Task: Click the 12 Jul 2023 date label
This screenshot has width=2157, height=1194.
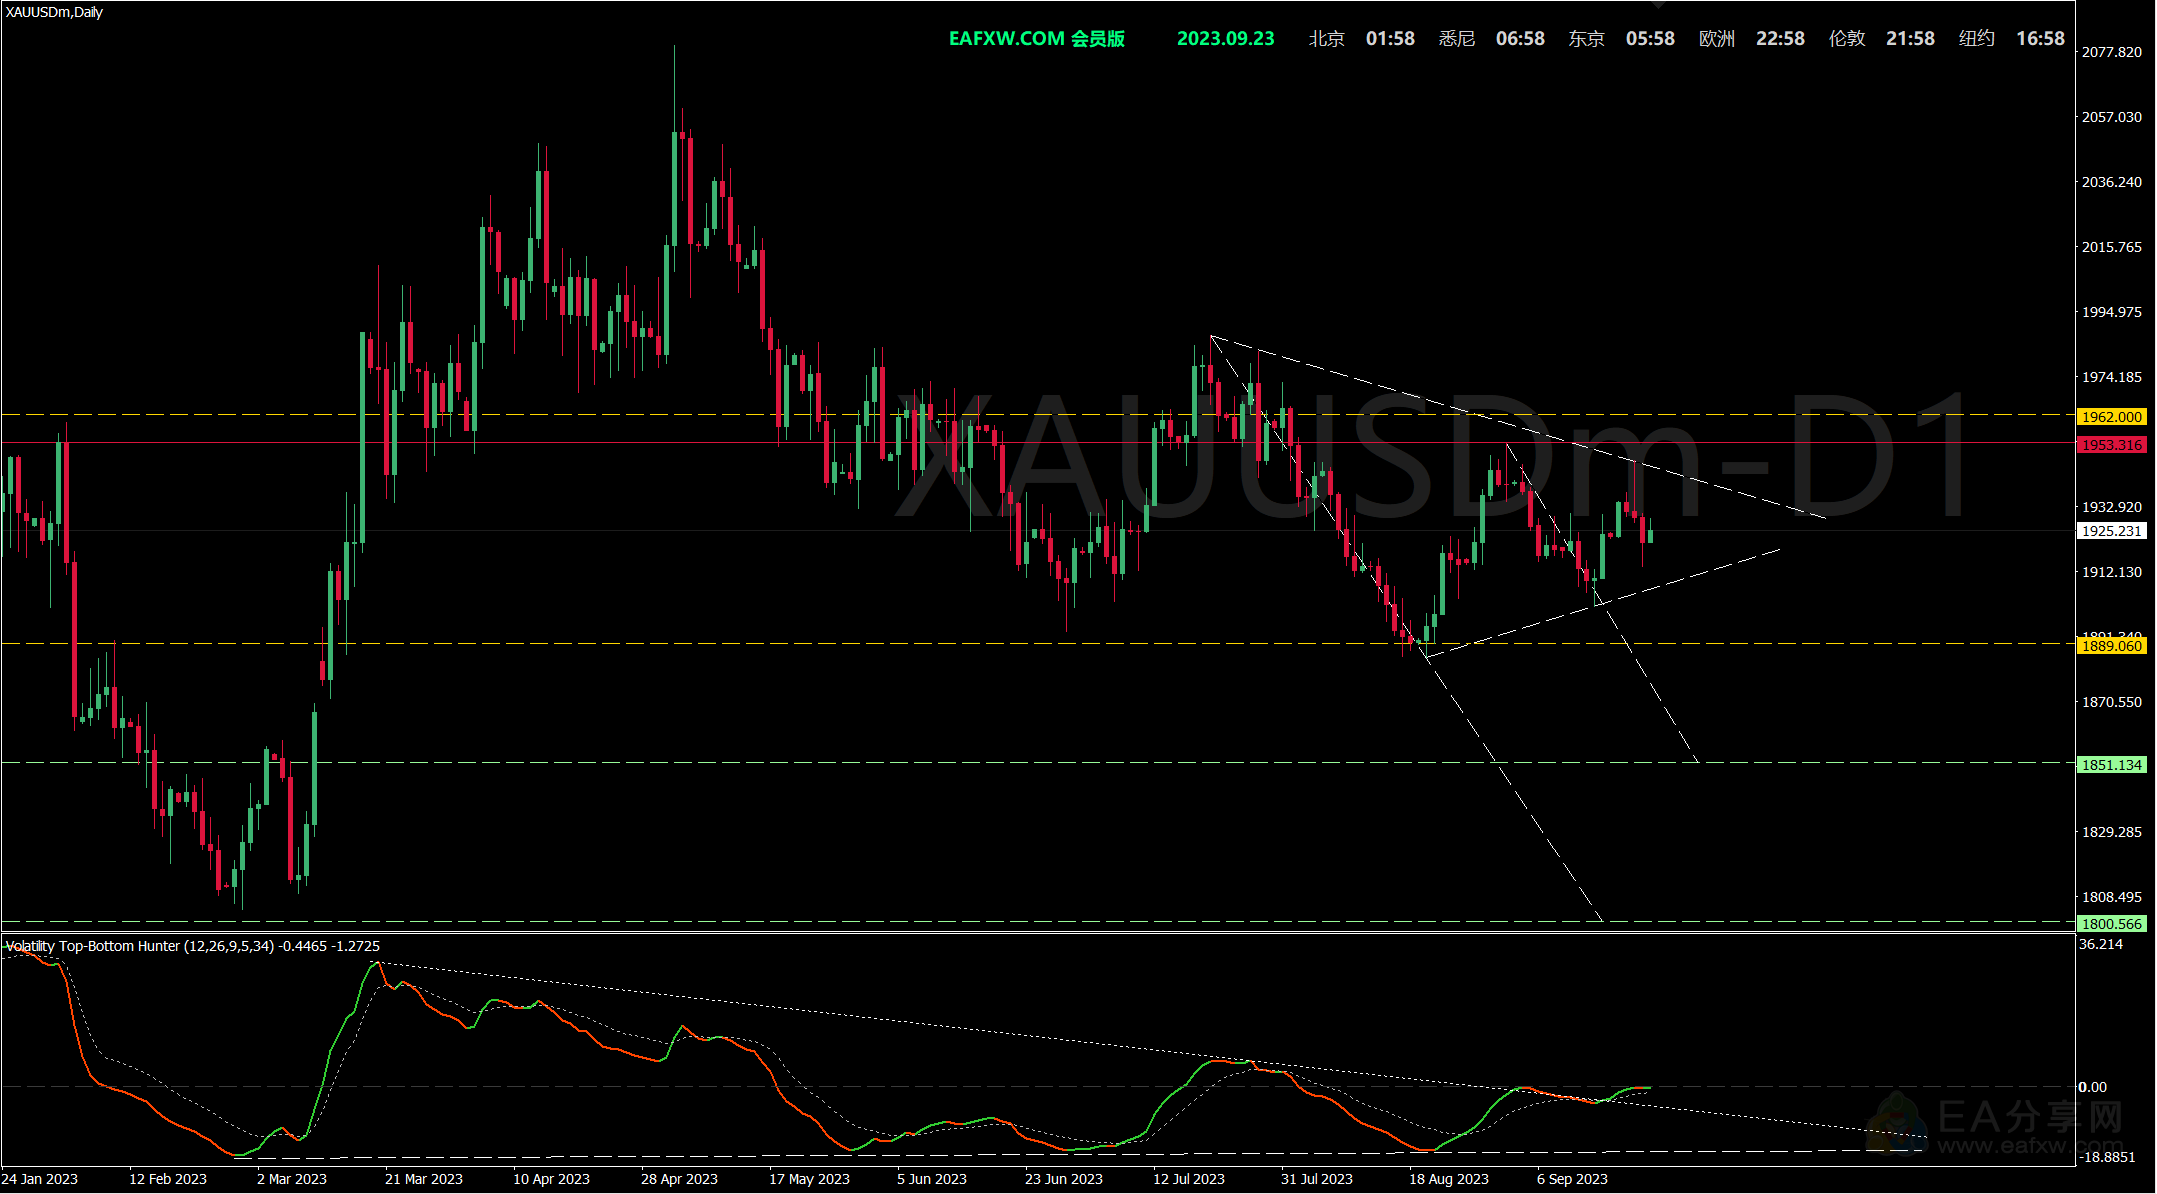Action: [x=1189, y=1179]
